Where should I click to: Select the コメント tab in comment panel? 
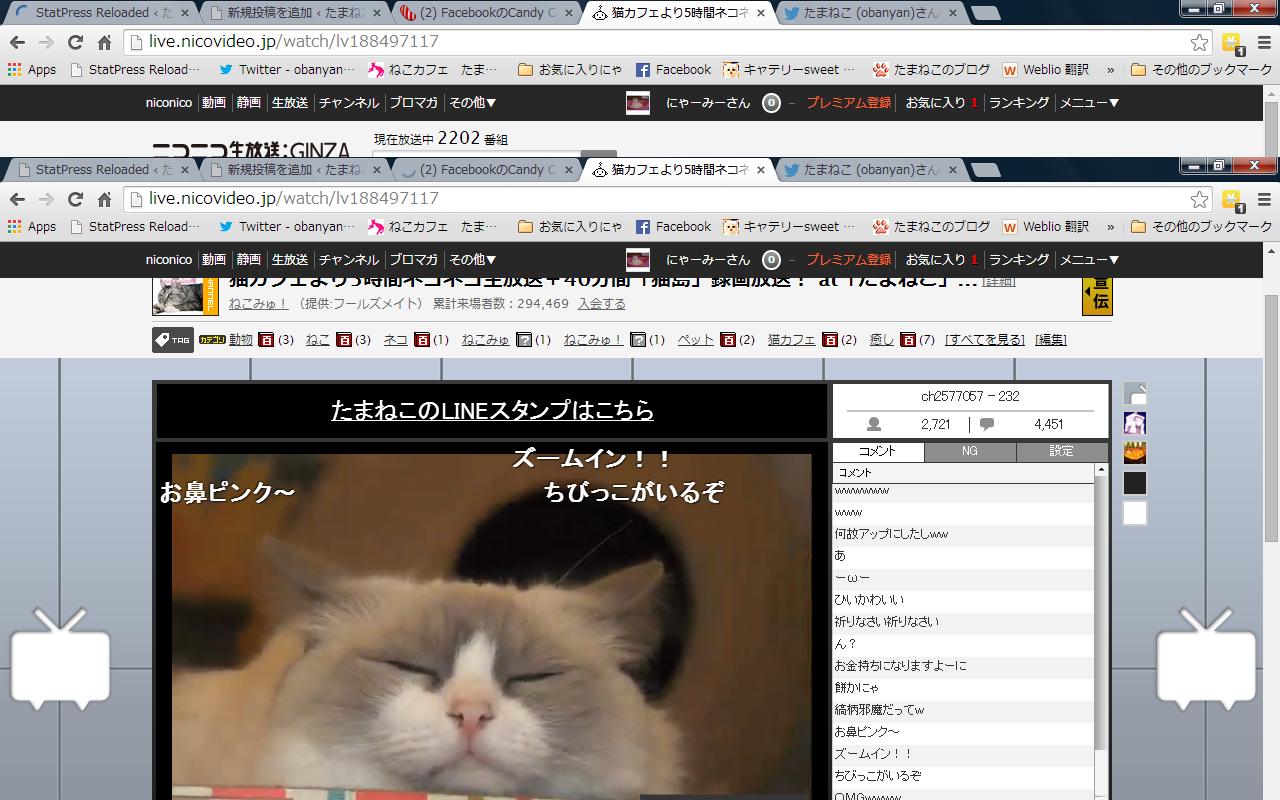click(878, 452)
